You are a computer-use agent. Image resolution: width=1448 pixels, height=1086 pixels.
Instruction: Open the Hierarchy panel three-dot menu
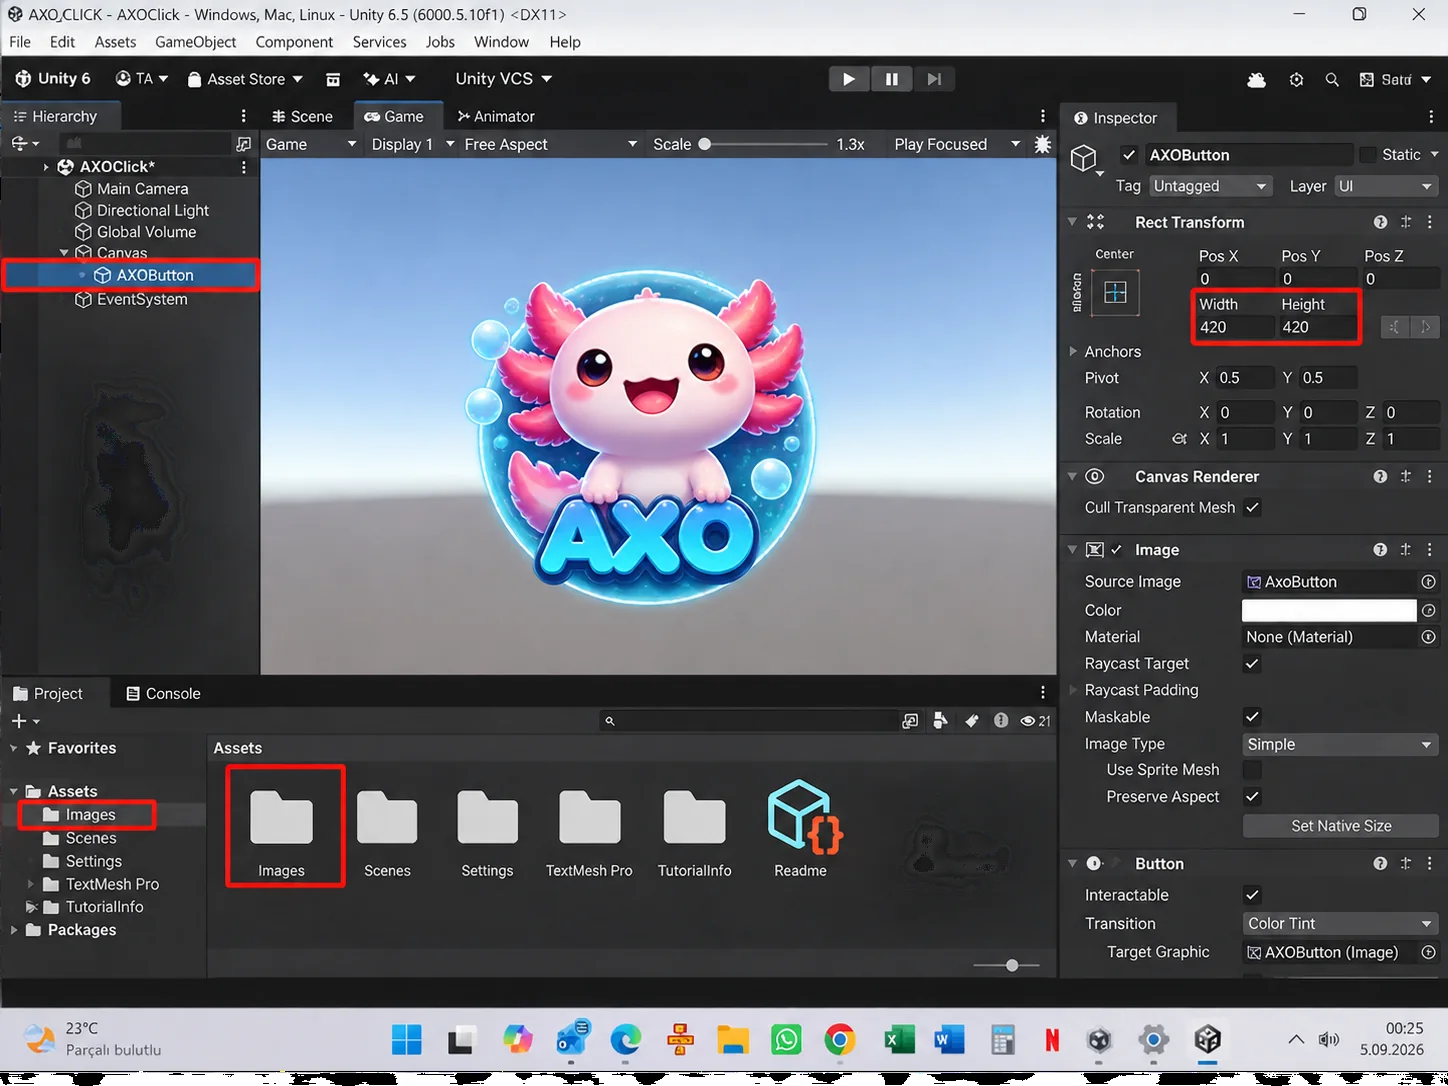click(243, 116)
